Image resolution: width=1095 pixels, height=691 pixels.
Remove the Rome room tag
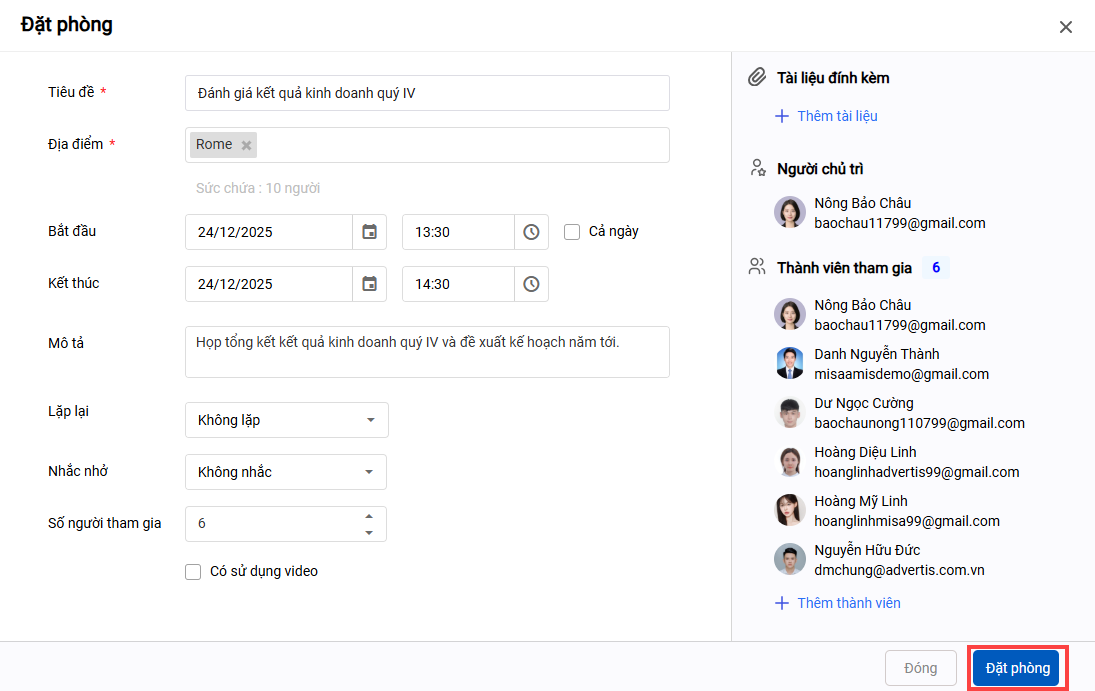tap(246, 145)
